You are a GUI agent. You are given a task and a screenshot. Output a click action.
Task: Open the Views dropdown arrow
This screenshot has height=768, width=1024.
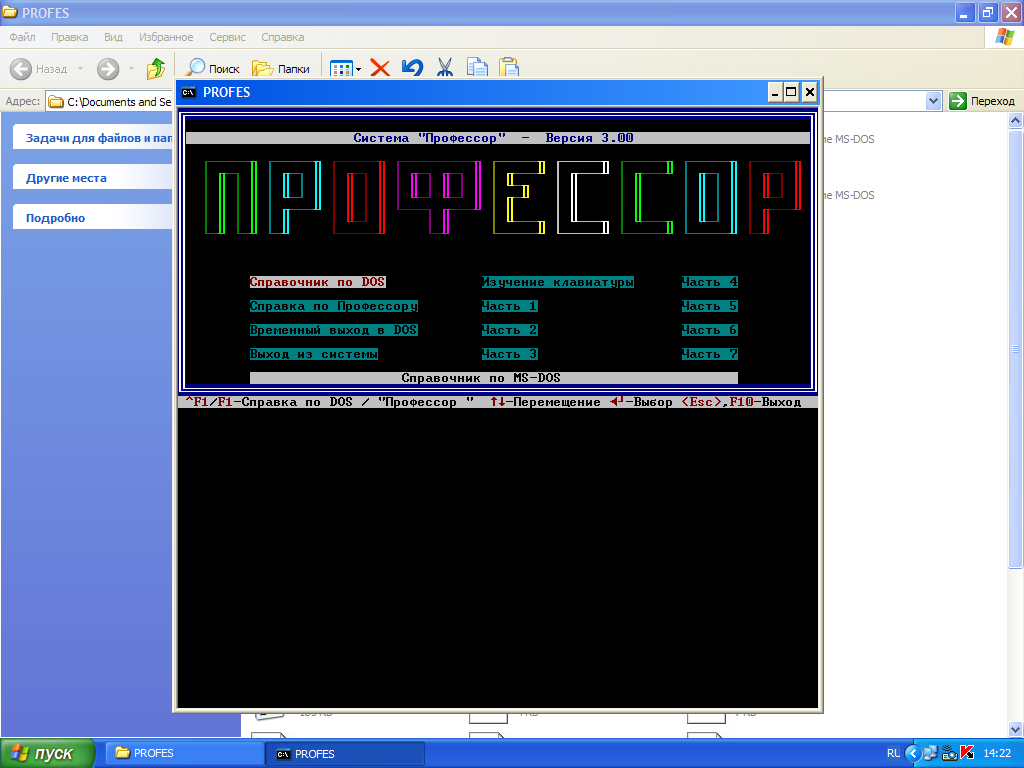(358, 69)
